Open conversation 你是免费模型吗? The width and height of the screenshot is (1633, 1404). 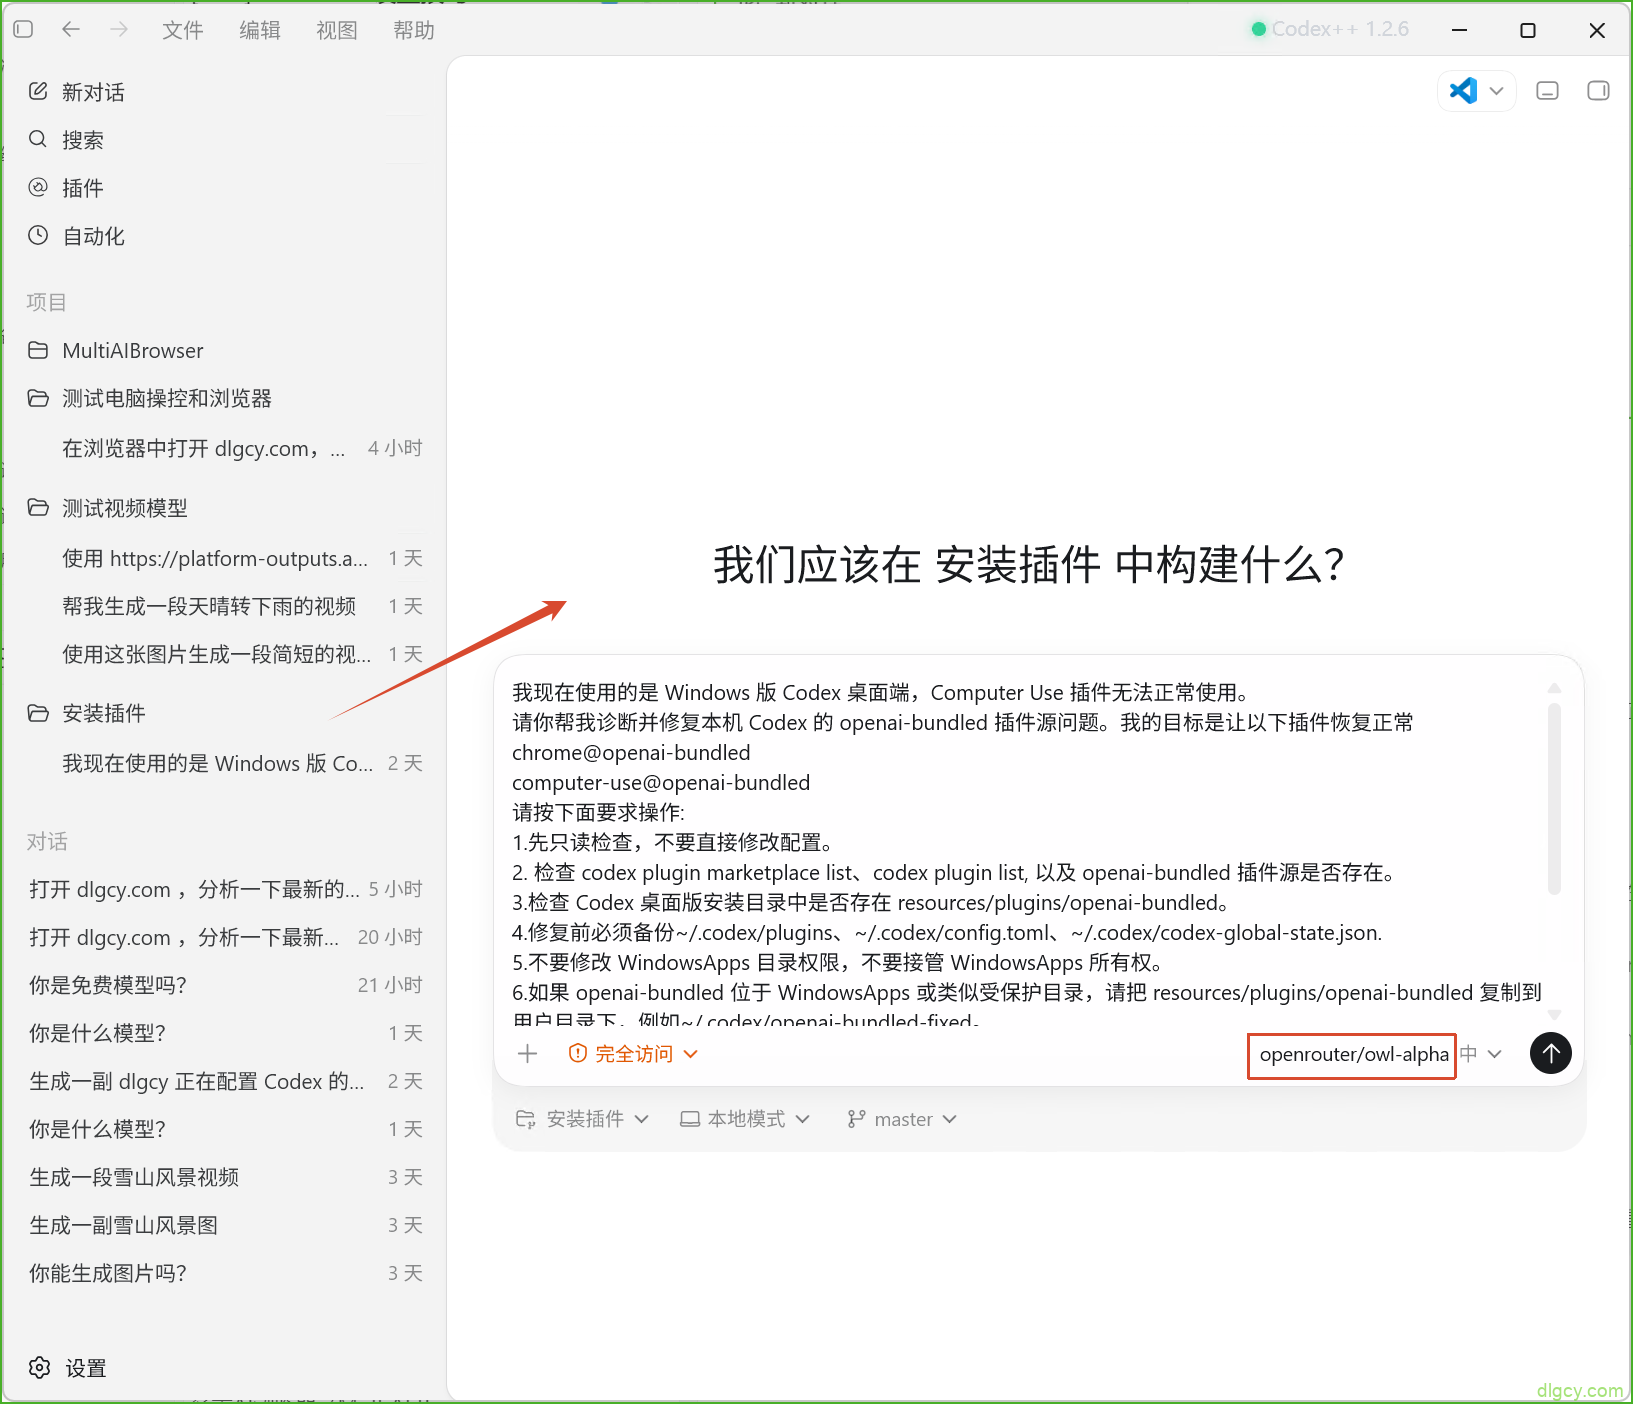point(225,985)
